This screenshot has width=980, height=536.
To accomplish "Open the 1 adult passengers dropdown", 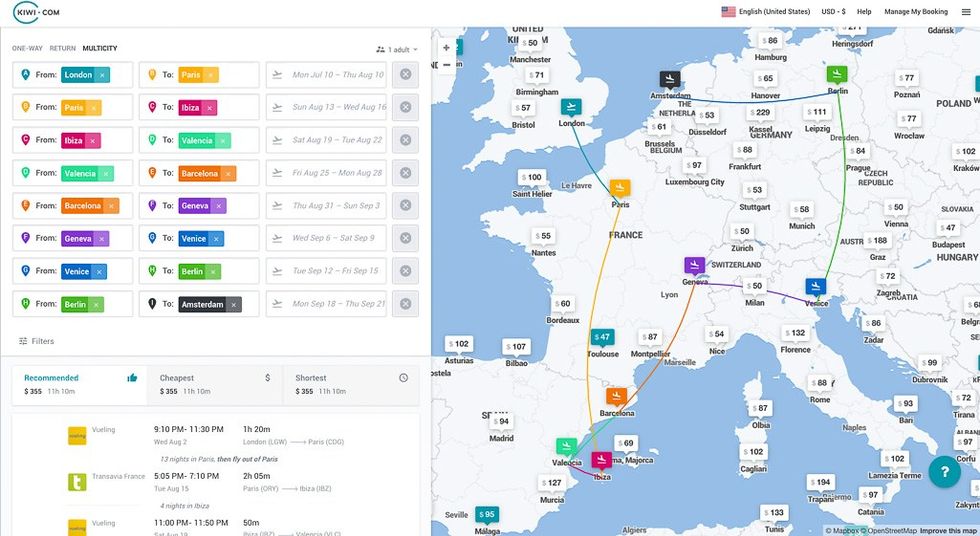I will click(x=396, y=48).
